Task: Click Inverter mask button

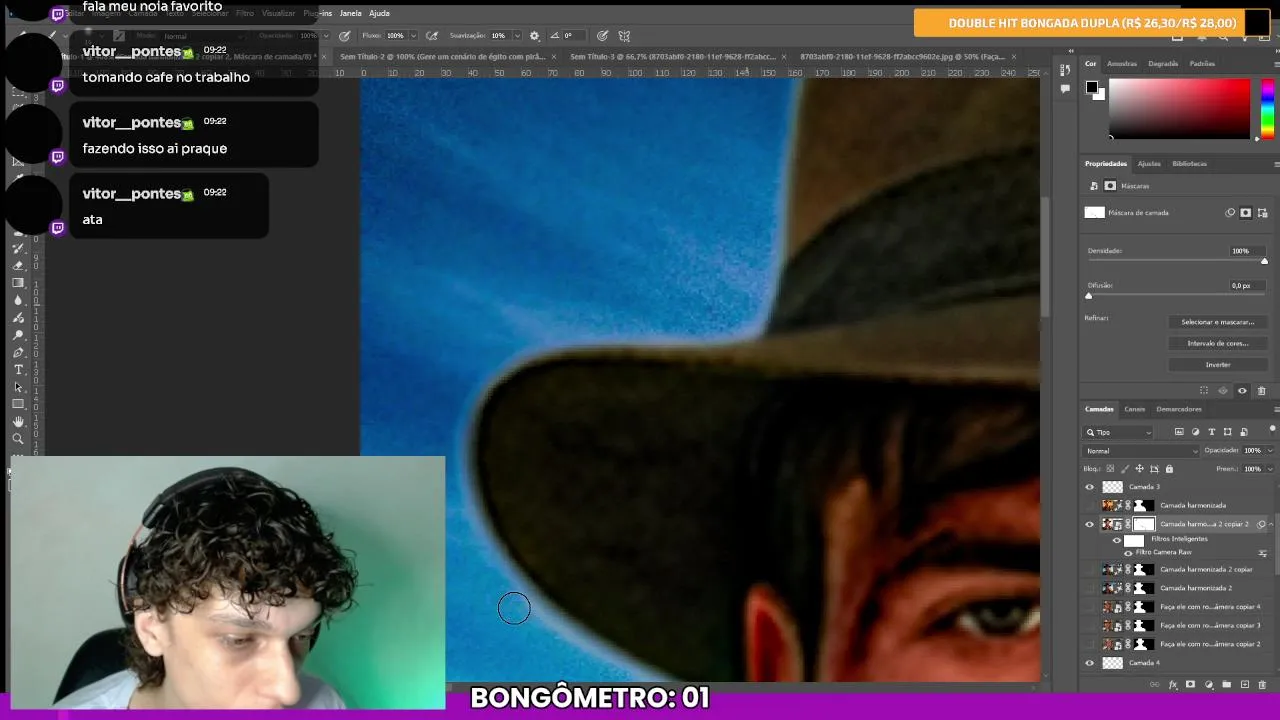Action: 1217,365
